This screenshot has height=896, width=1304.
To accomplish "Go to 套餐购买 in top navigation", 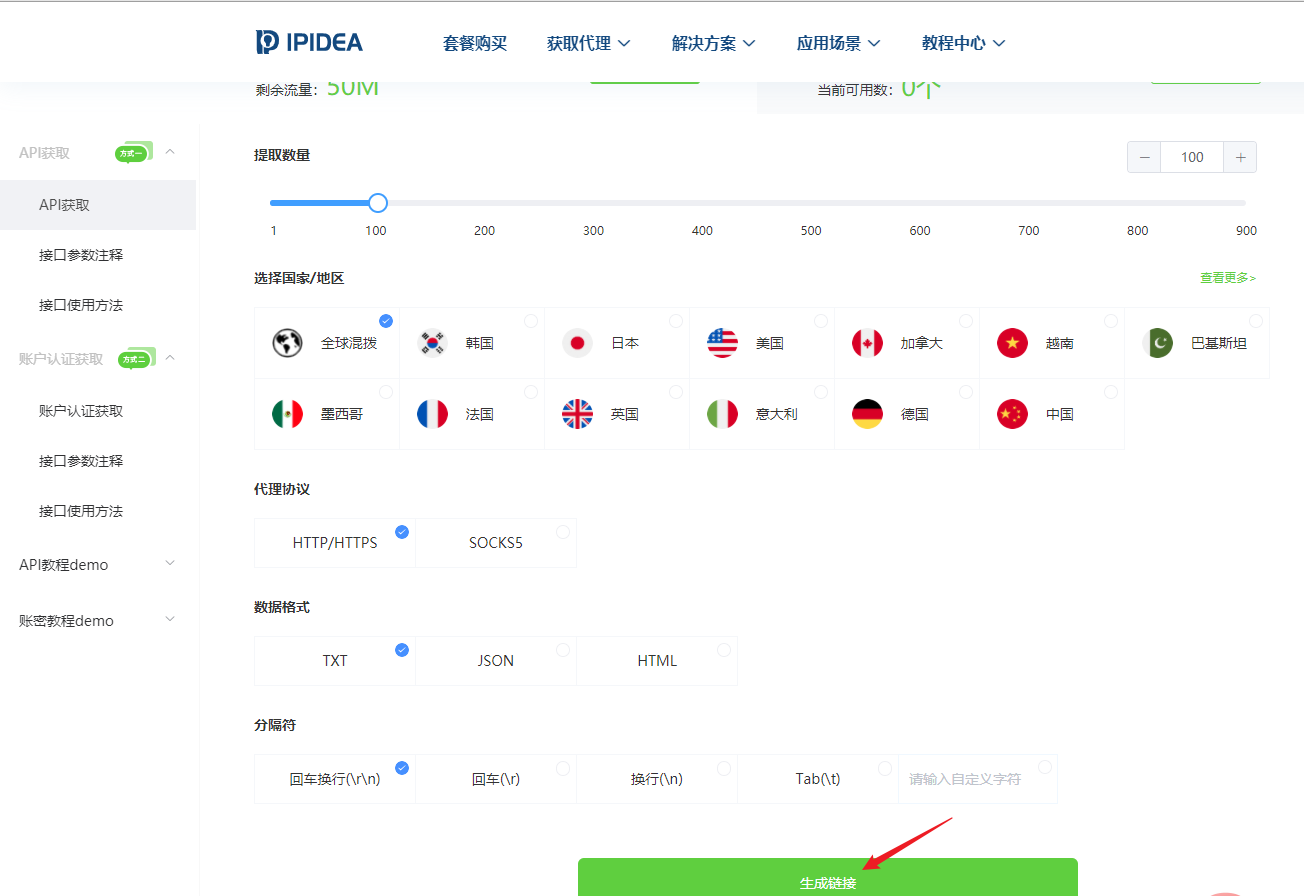I will (475, 43).
